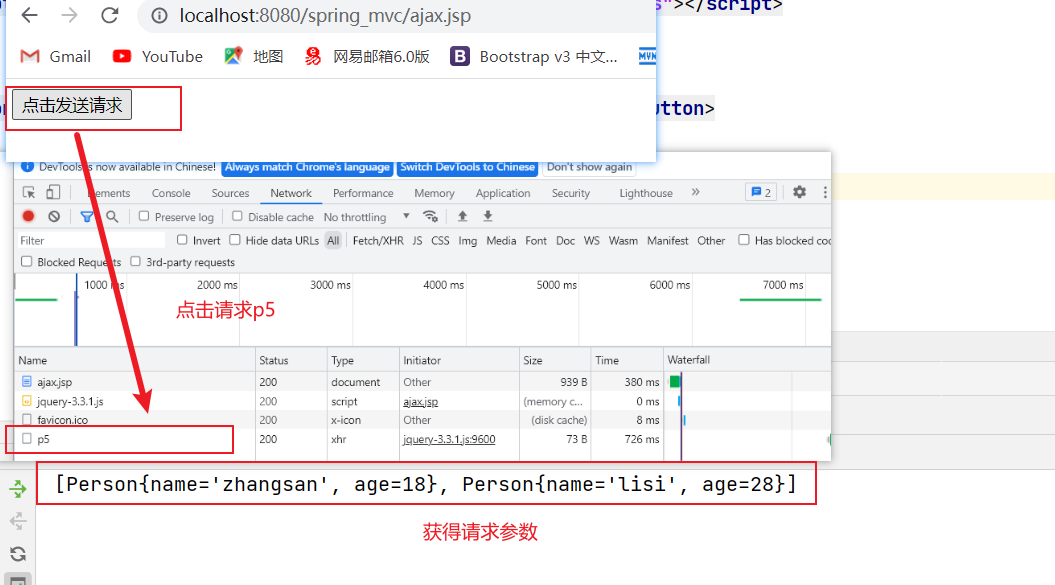Select the p5 request row

pos(423,439)
